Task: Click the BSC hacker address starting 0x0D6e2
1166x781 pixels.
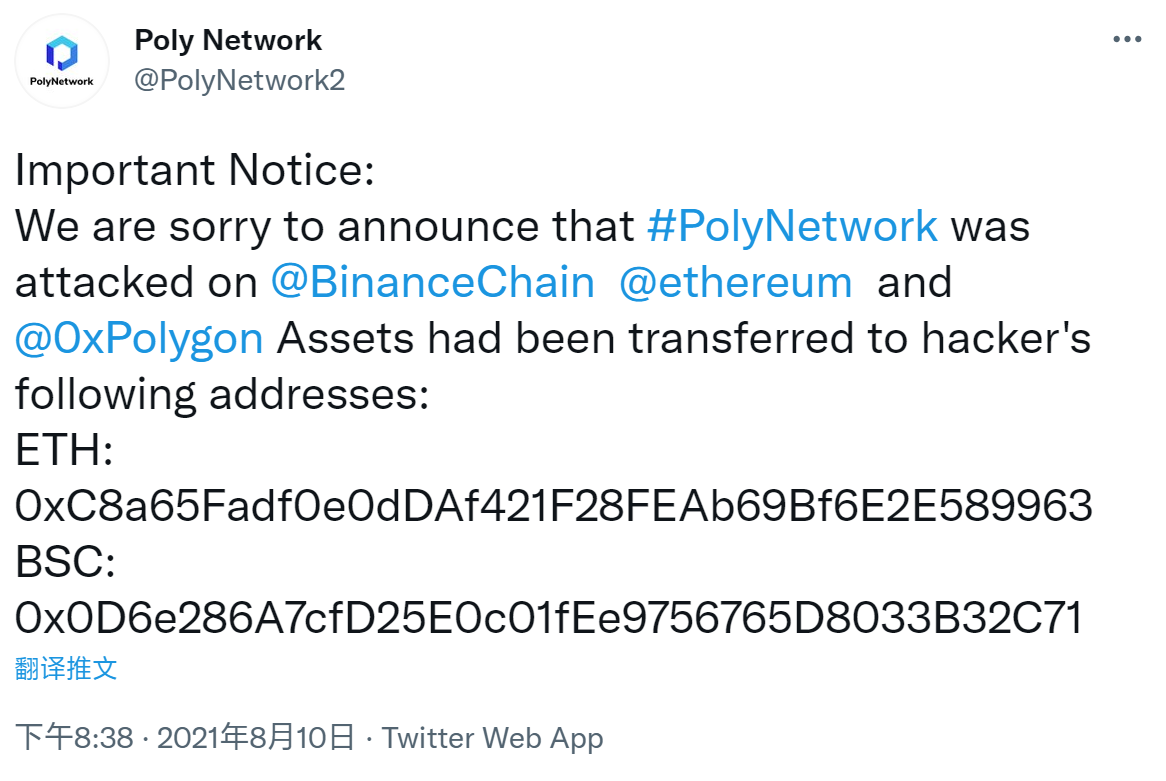Action: pos(549,618)
